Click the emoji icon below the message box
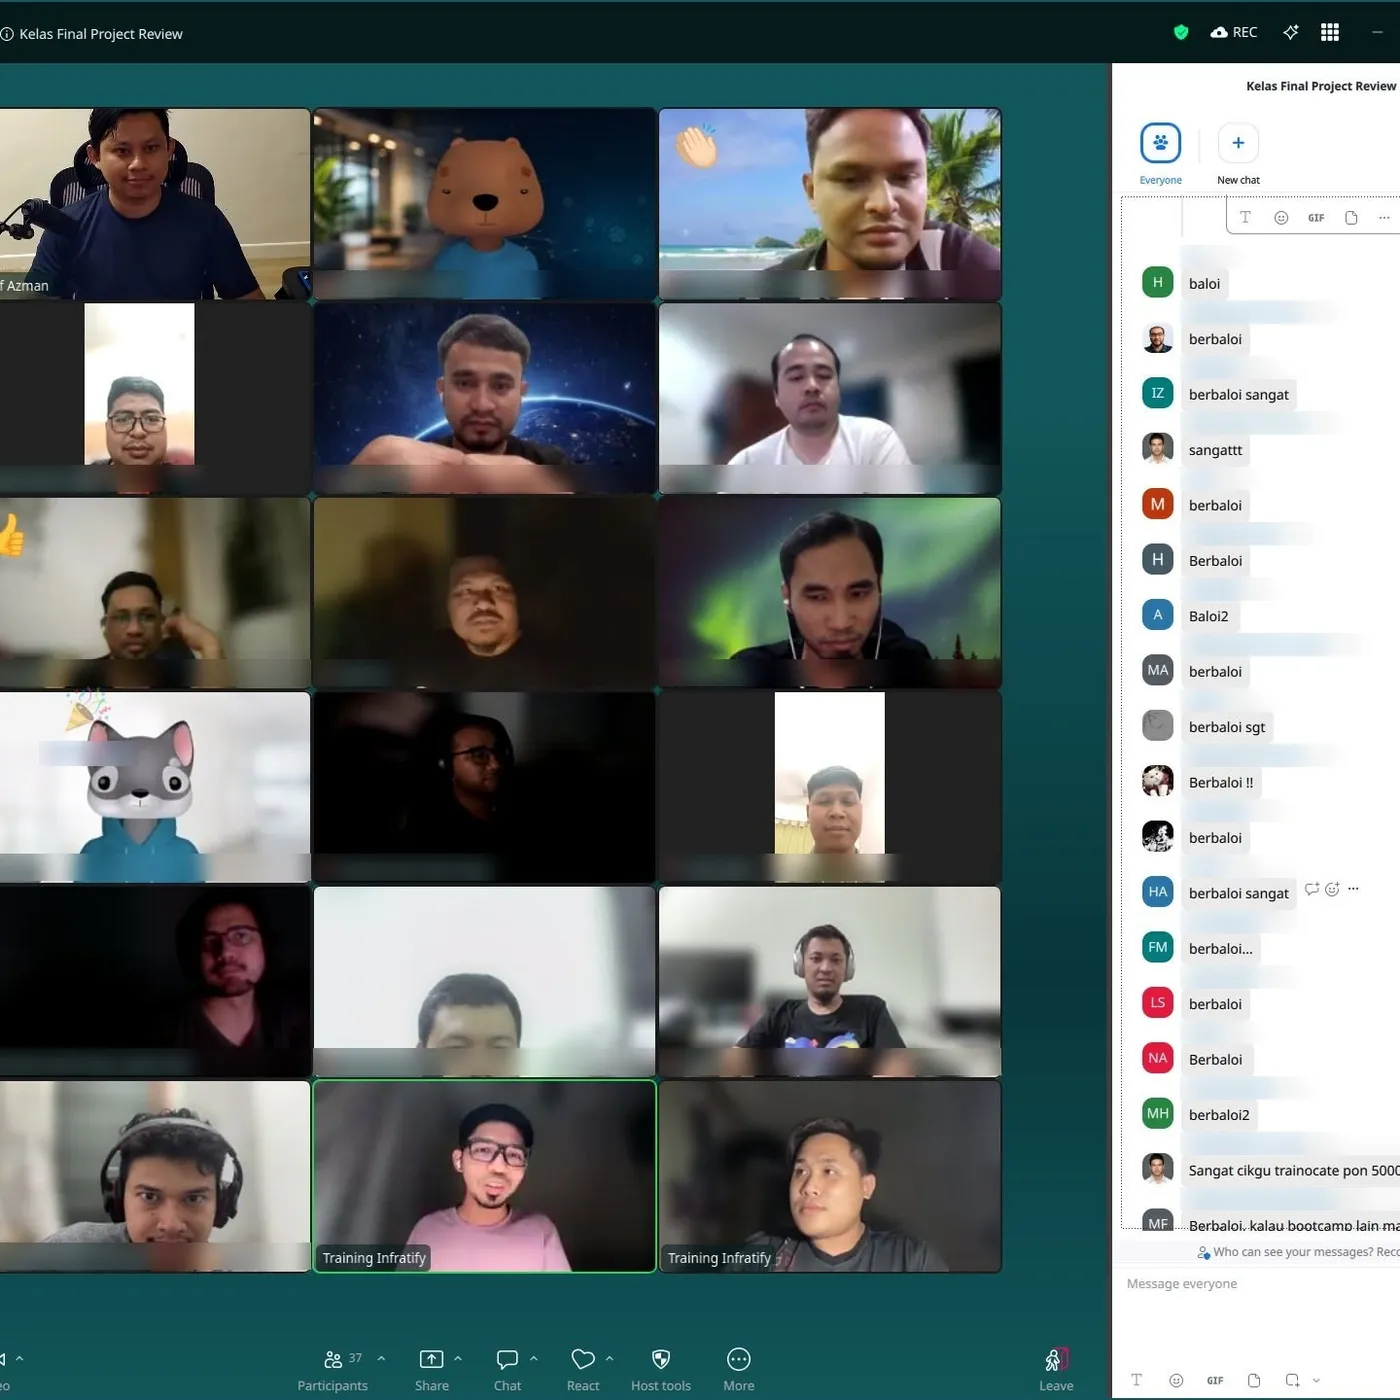 1176,1380
